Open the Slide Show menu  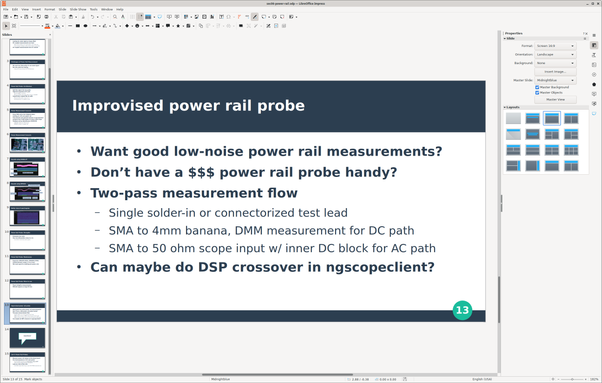pyautogui.click(x=78, y=9)
